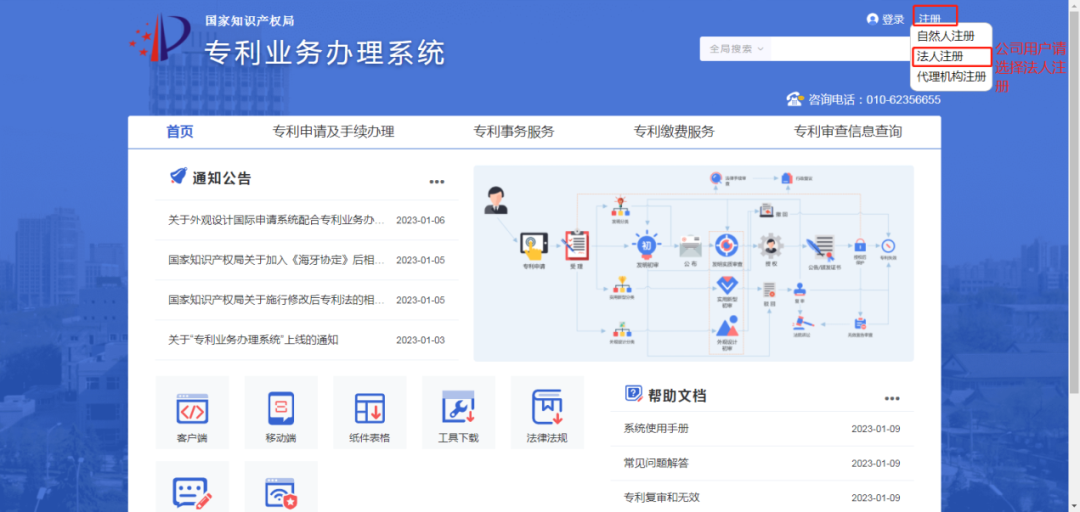
Task: Click the 专利业务办理系统 site title
Action: coord(325,53)
